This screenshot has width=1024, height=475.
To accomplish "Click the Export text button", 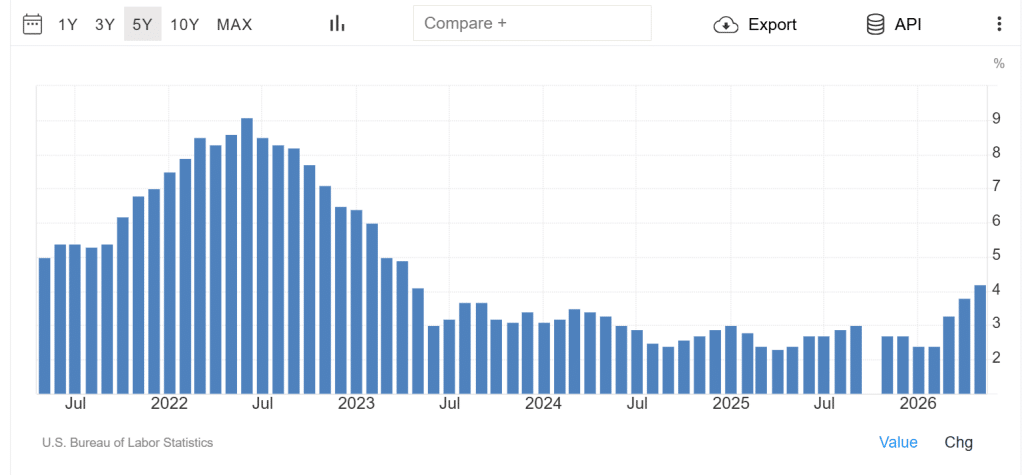I will (x=773, y=25).
